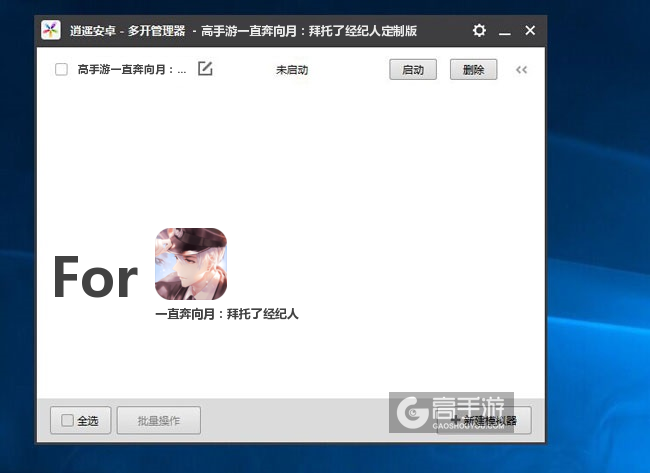The width and height of the screenshot is (650, 473).
Task: Click the pinwheel app logo in title bar
Action: pyautogui.click(x=51, y=30)
